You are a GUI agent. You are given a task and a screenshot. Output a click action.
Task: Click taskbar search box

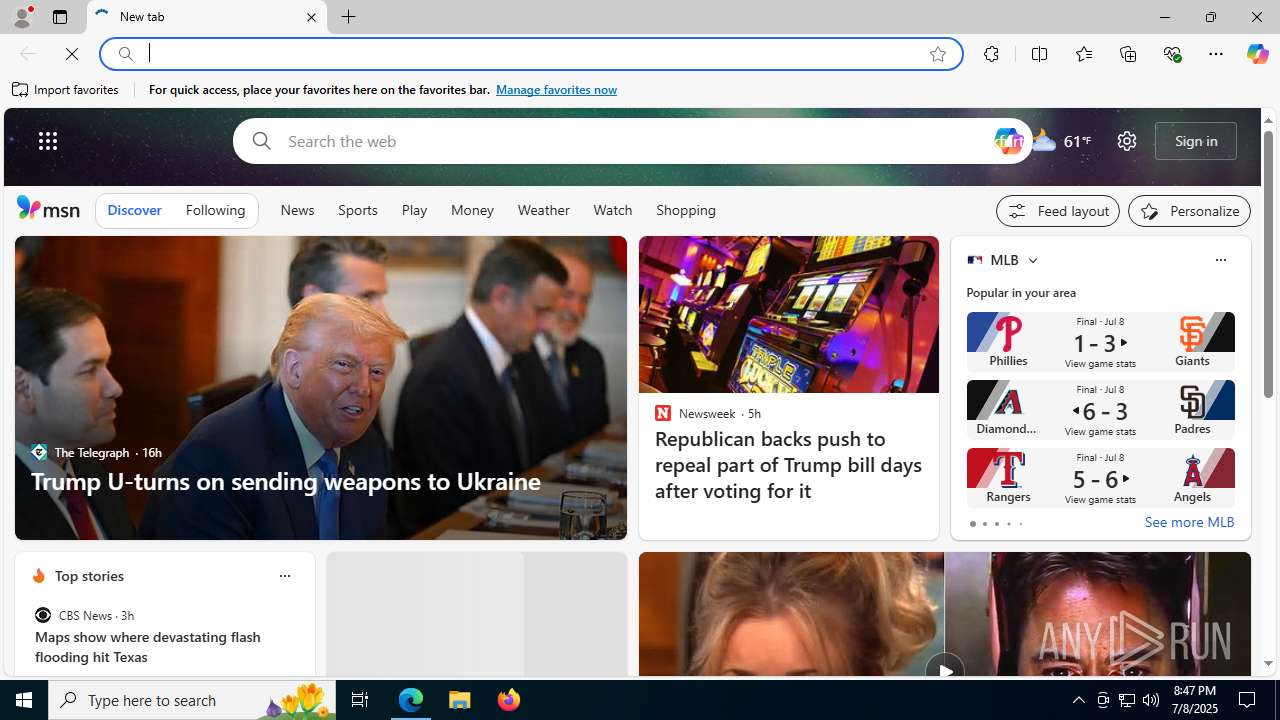point(192,700)
